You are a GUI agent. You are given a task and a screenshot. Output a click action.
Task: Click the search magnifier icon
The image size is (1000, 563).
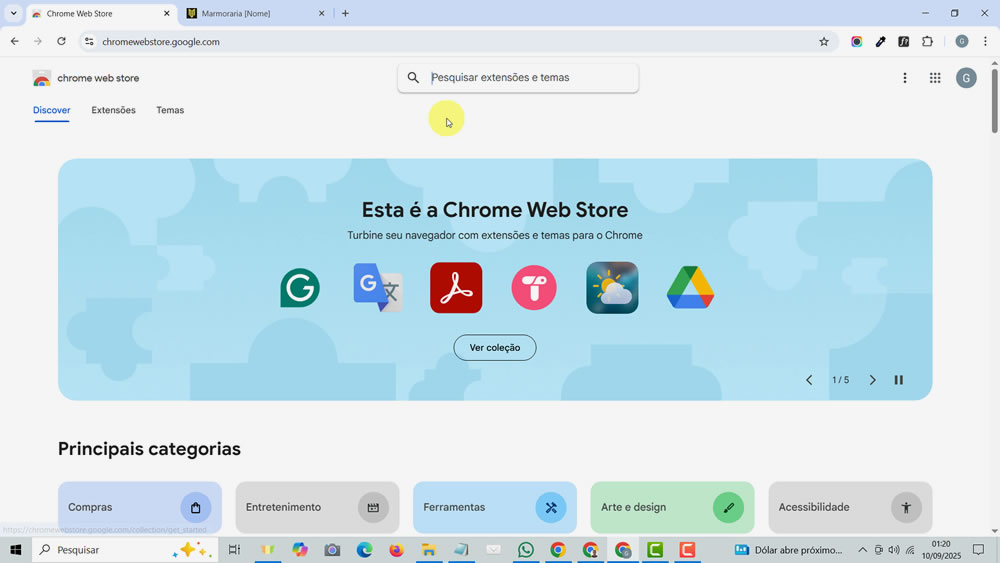click(x=413, y=78)
